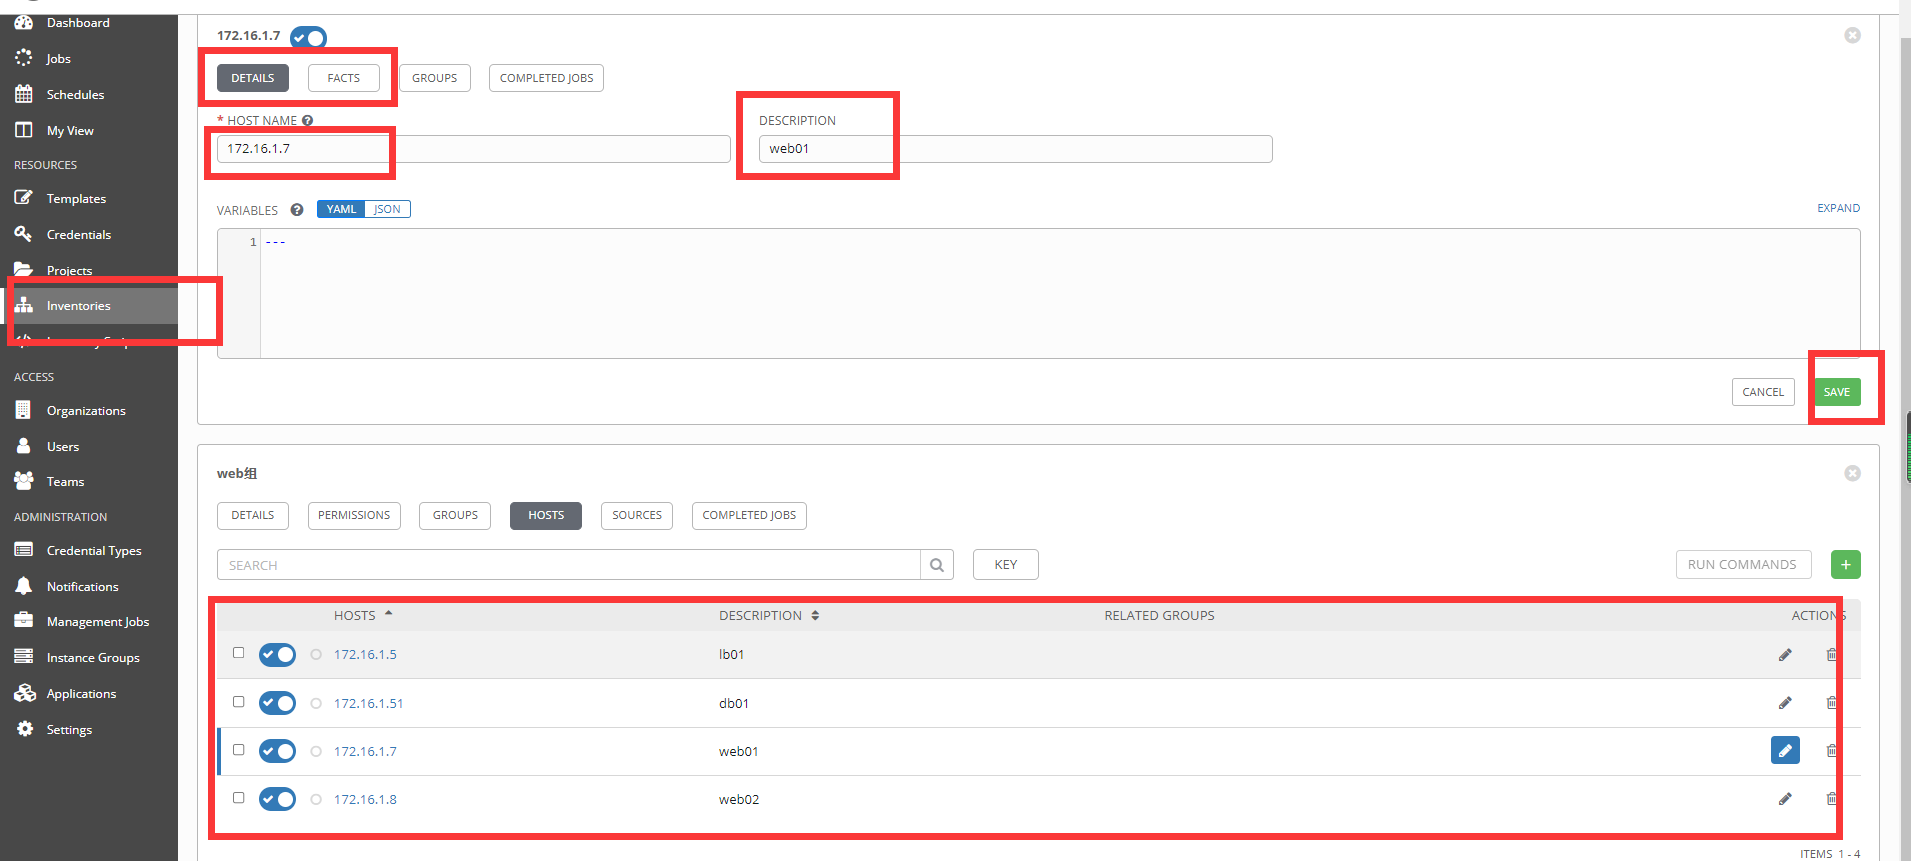
Task: Open Projects in the sidebar
Action: 69,270
